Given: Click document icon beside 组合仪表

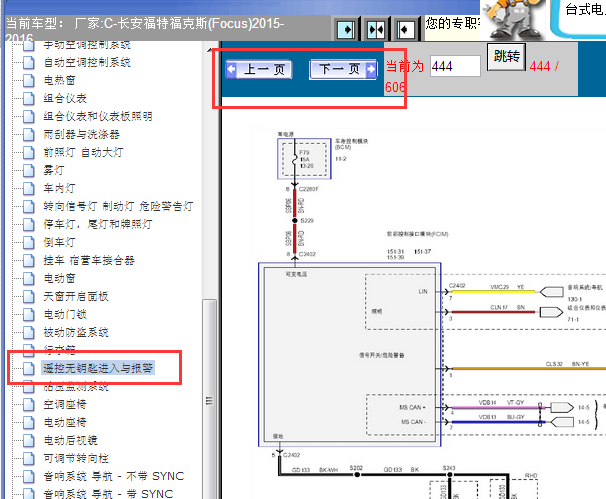Looking at the screenshot, I should pyautogui.click(x=28, y=98).
